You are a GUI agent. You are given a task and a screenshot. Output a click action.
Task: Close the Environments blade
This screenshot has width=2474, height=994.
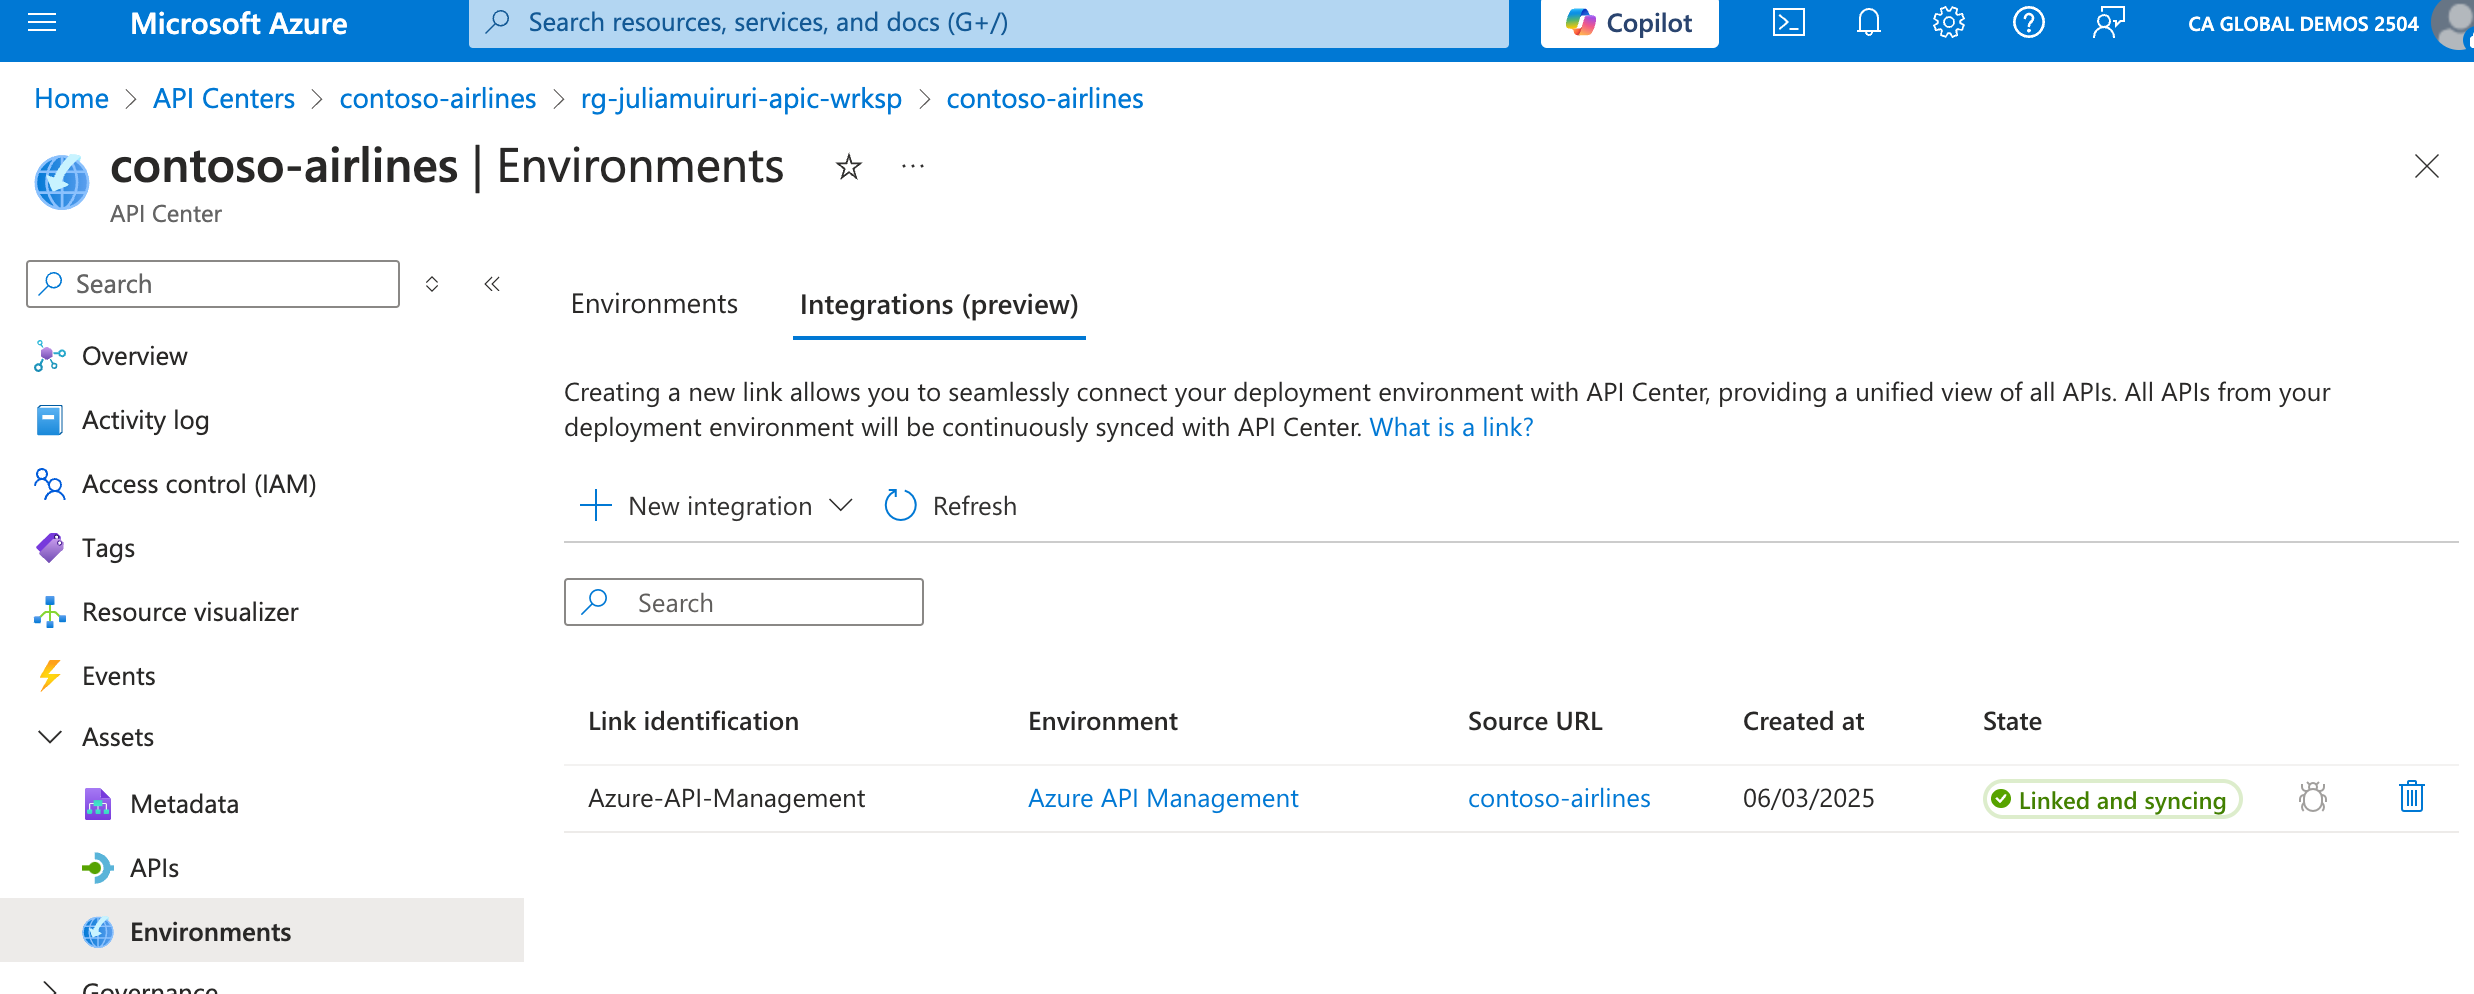(x=2426, y=166)
